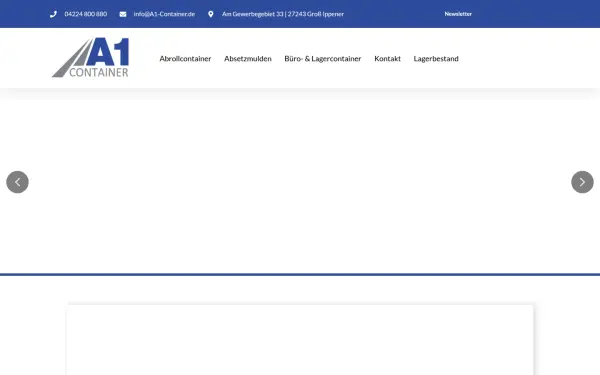Viewport: 600px width, 375px height.
Task: Open the Abrollcontainer menu item
Action: point(185,59)
